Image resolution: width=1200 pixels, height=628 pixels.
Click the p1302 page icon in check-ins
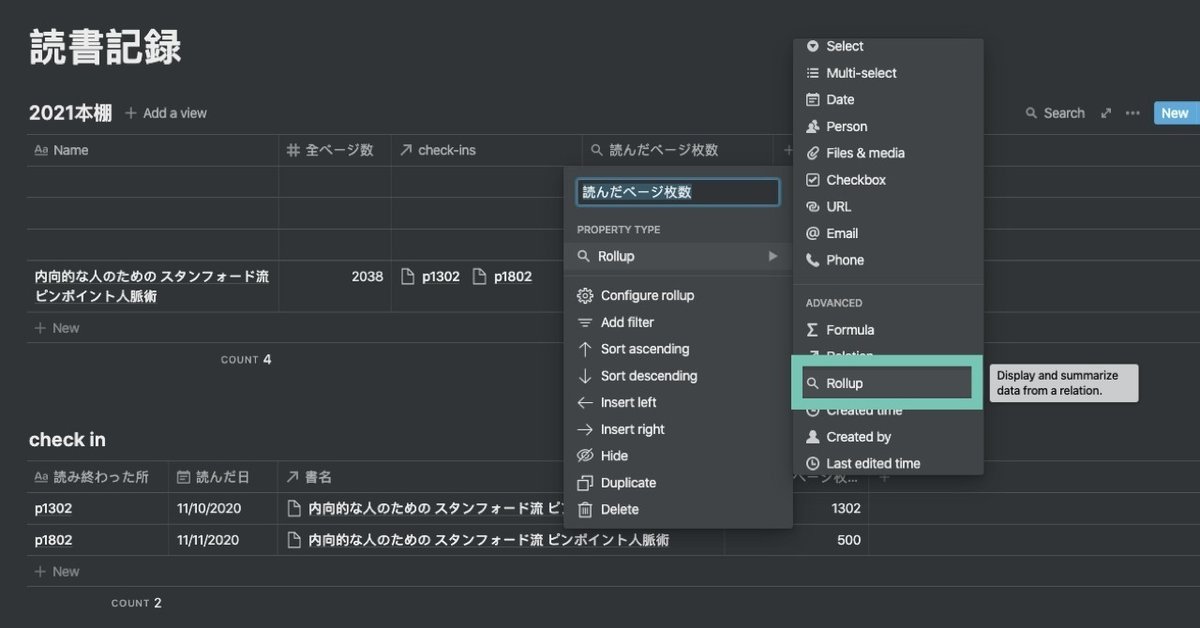tap(407, 277)
